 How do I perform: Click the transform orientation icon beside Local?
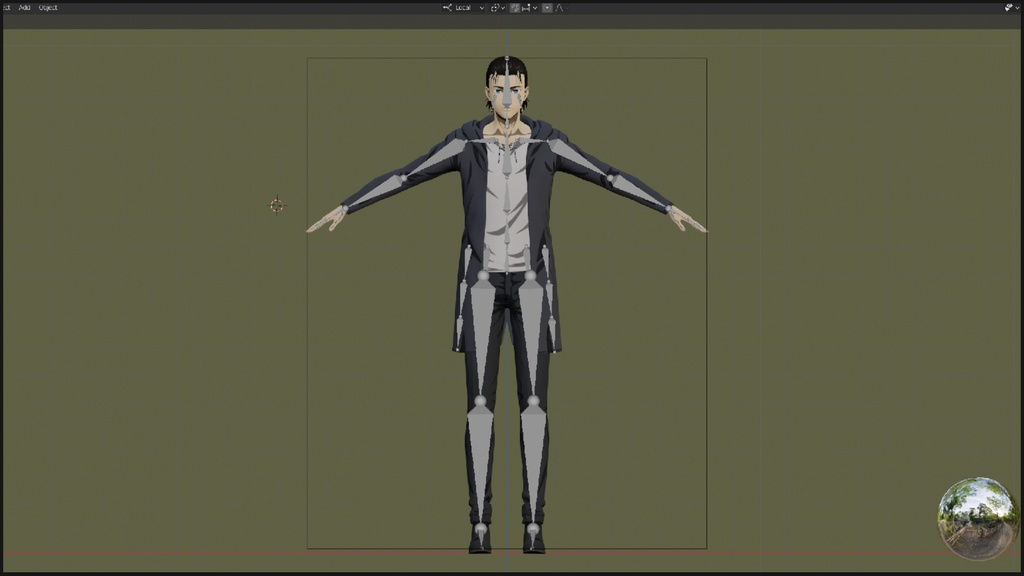(448, 8)
